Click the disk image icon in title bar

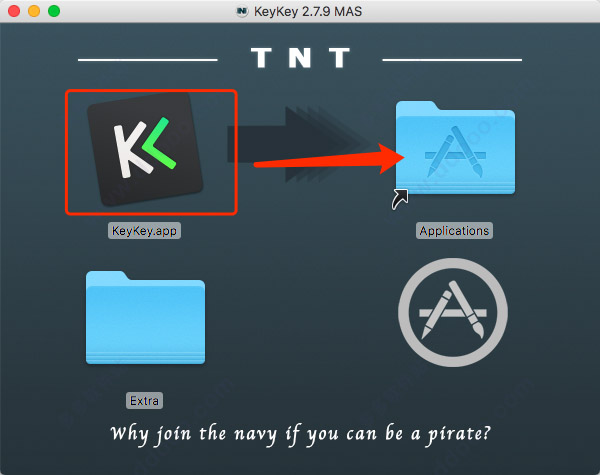242,11
